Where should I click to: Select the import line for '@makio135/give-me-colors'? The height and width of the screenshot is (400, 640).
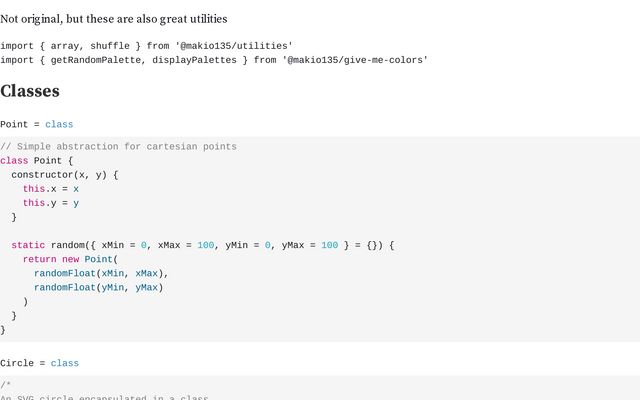pos(214,60)
